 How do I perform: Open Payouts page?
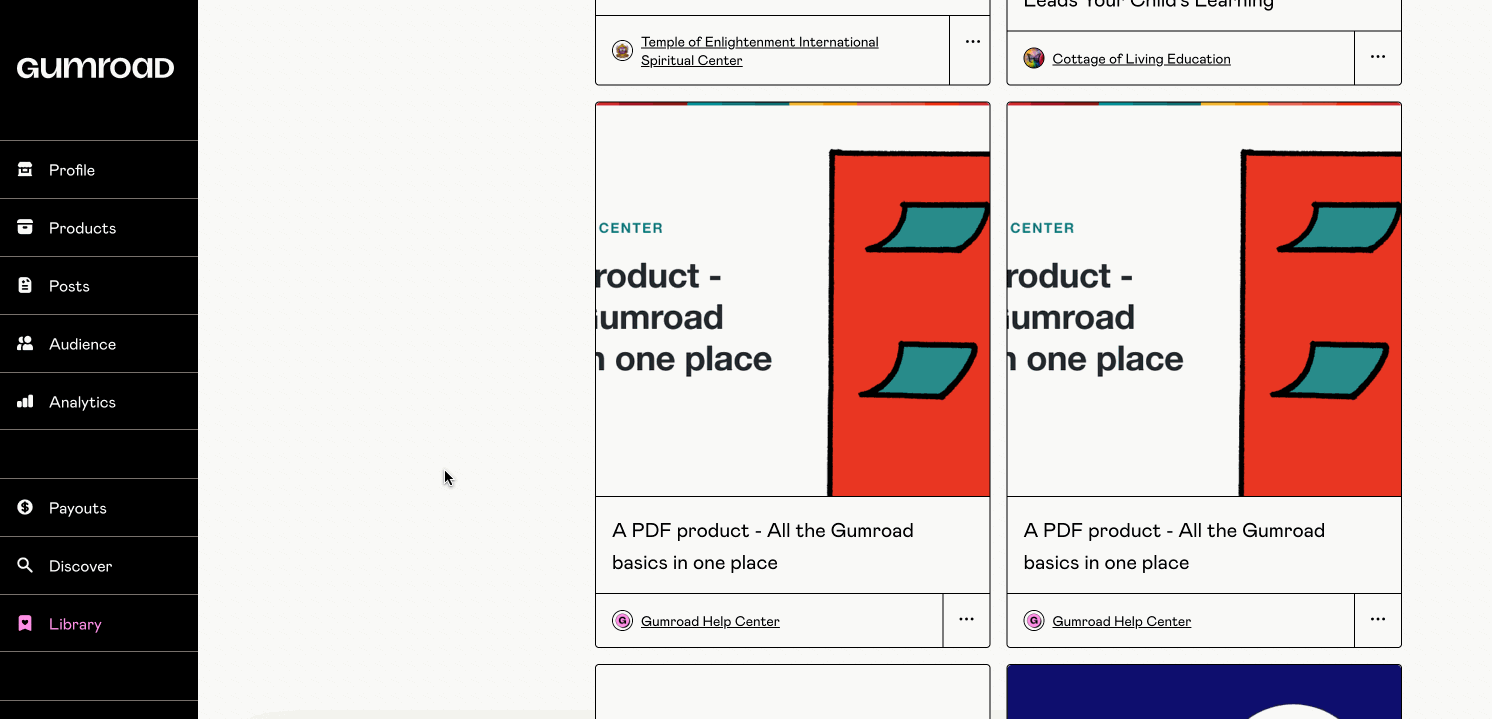tap(99, 507)
